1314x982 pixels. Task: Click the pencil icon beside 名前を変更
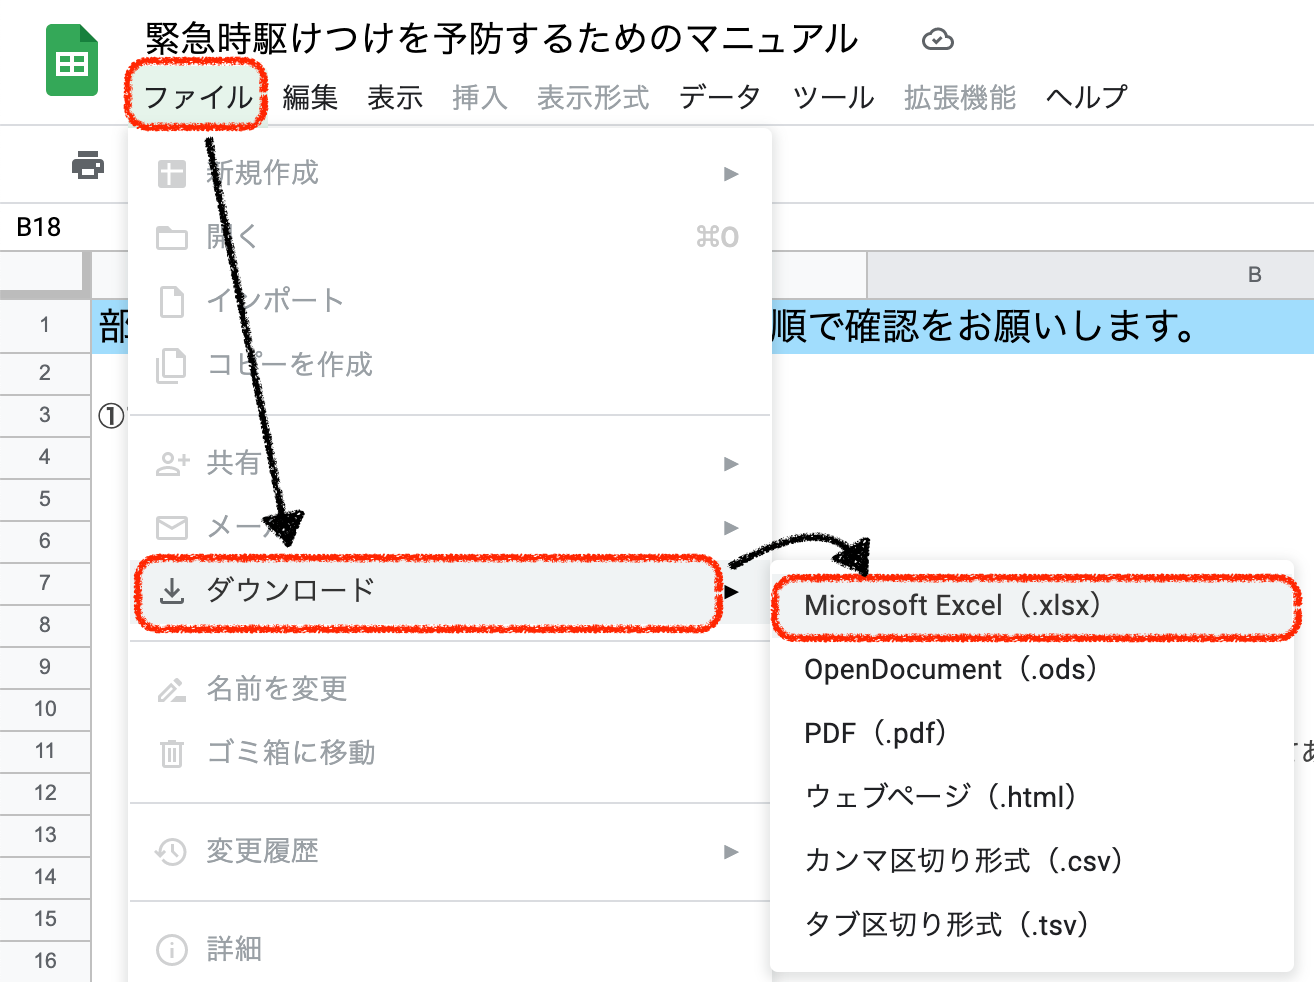coord(172,689)
